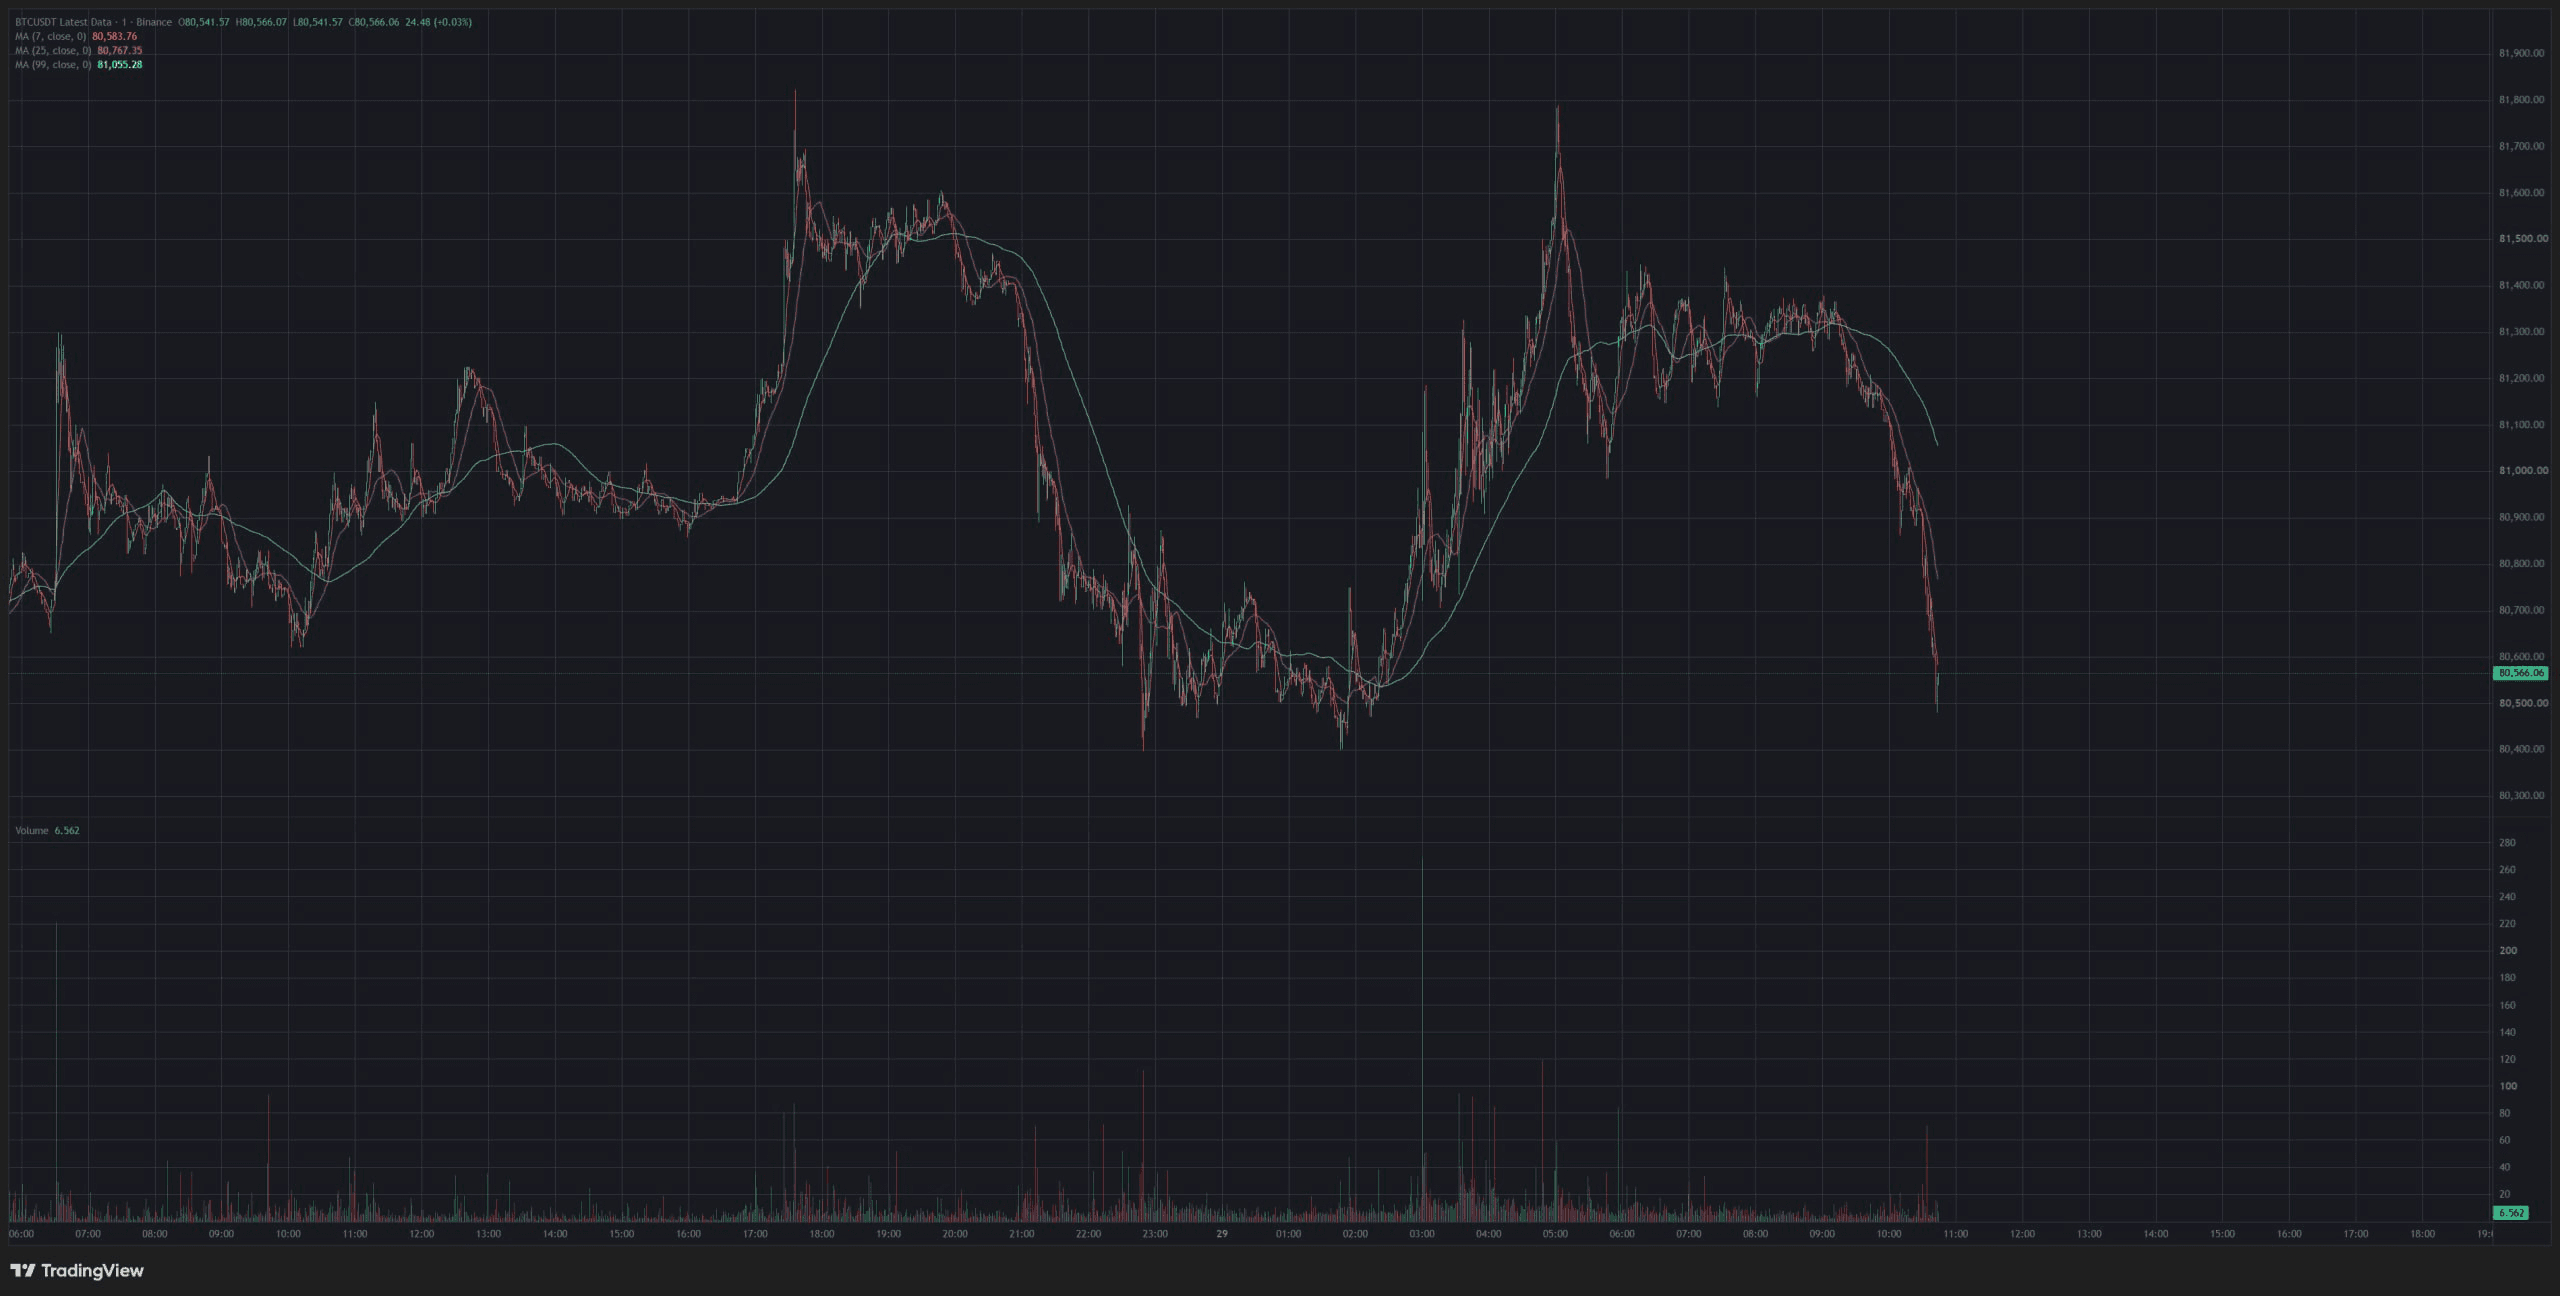This screenshot has height=1296, width=2560.
Task: Click the high value H80,566.07
Action: (261, 22)
